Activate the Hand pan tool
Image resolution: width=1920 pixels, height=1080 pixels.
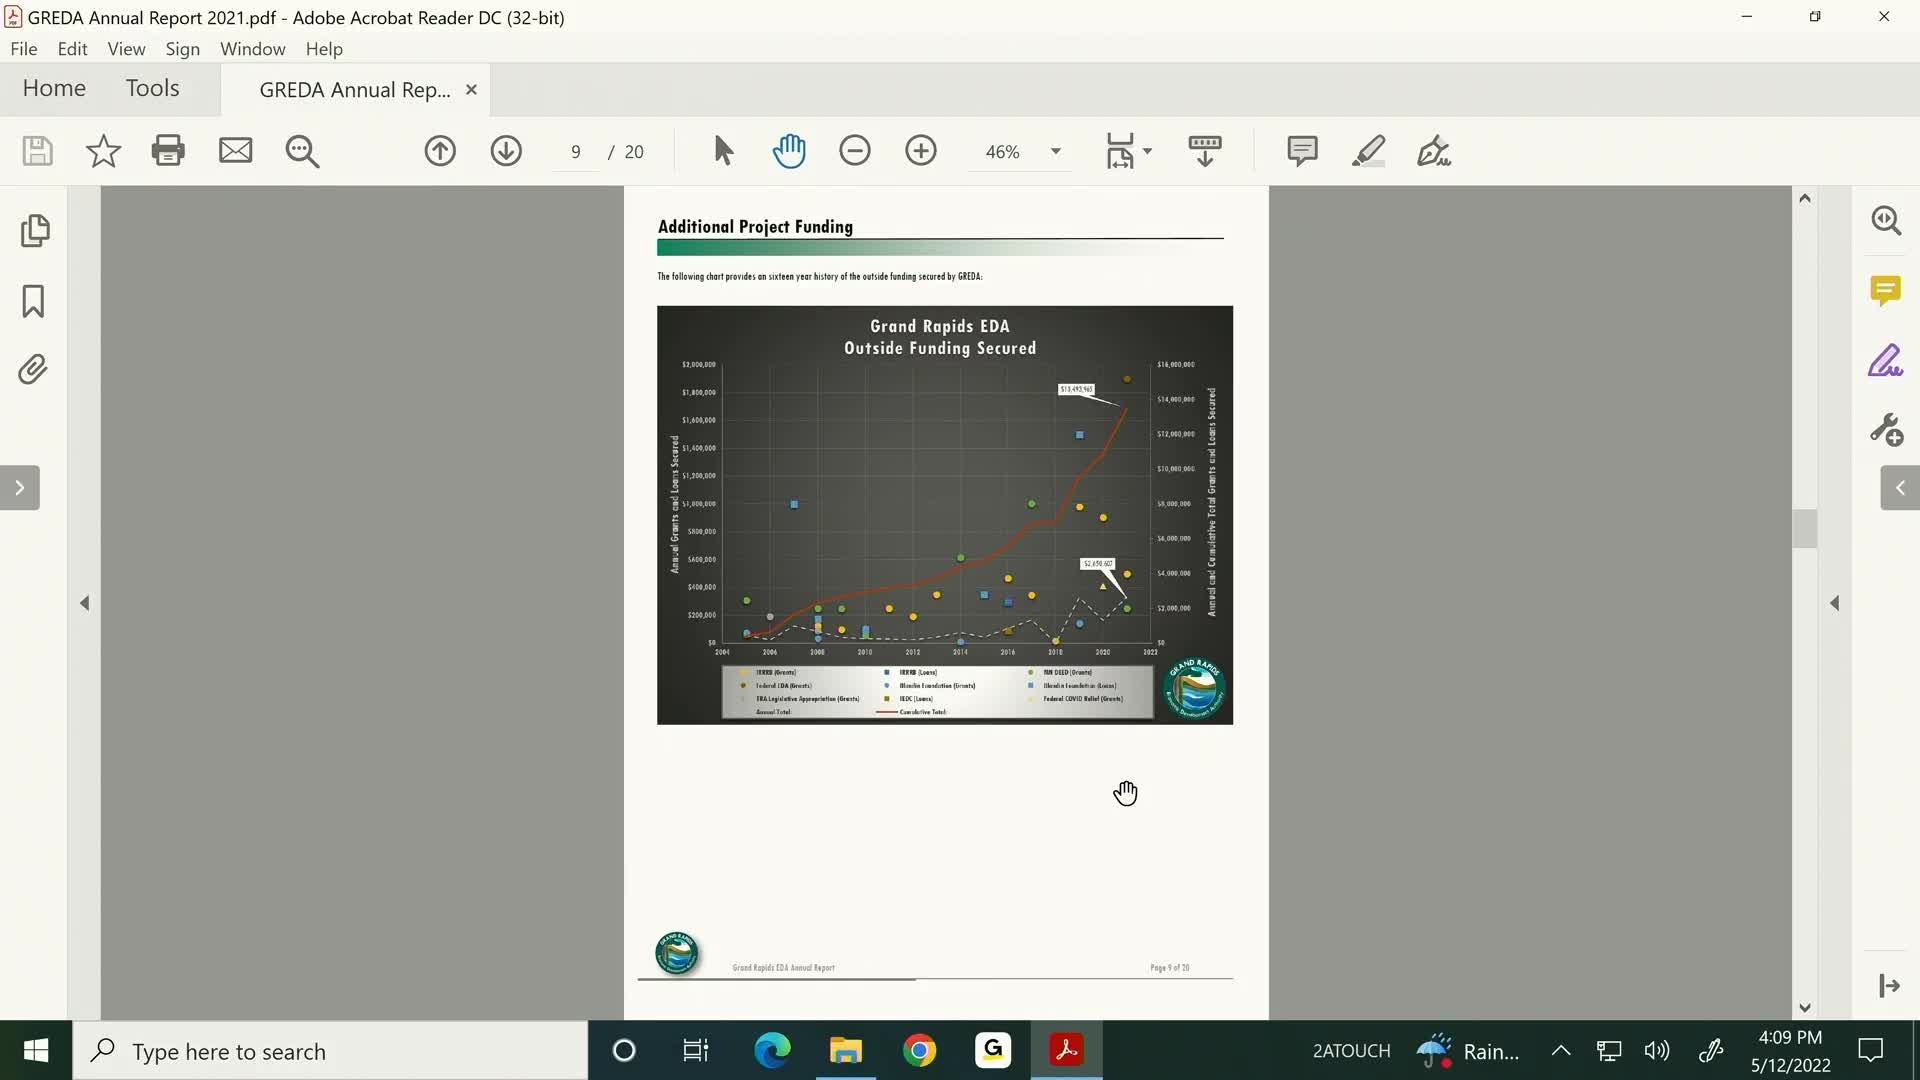tap(789, 151)
